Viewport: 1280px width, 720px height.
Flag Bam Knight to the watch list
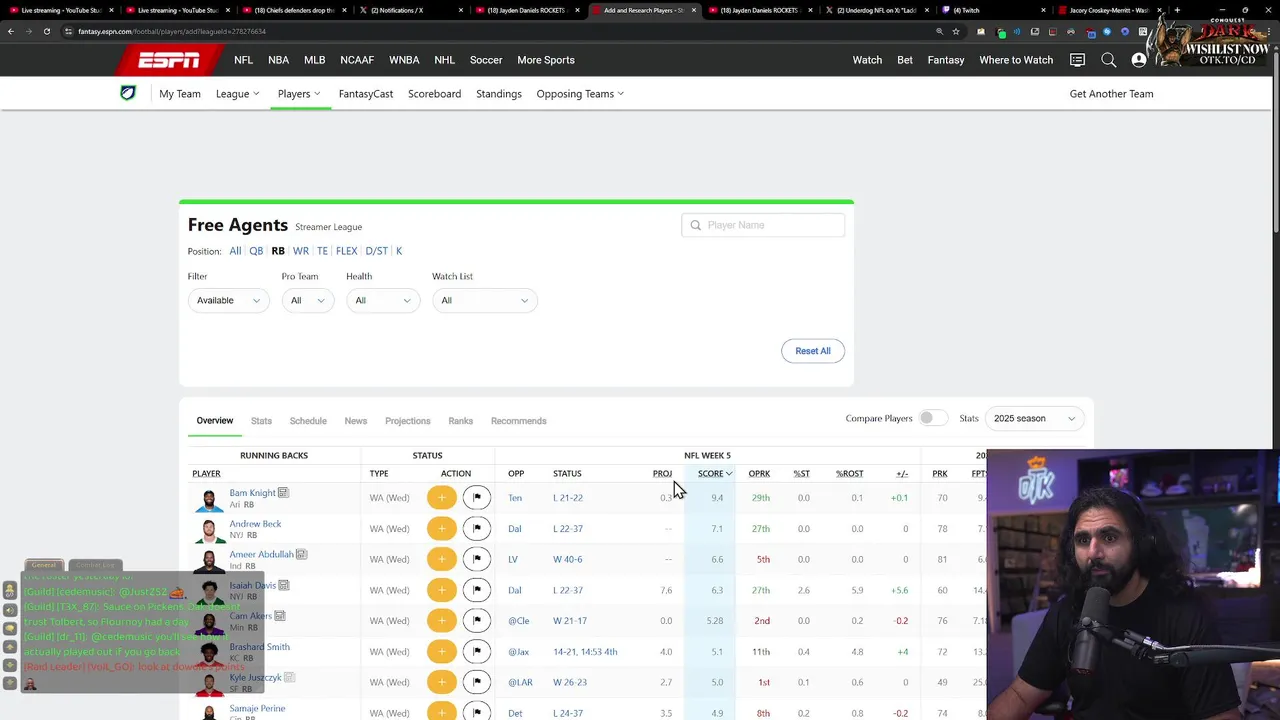click(477, 497)
